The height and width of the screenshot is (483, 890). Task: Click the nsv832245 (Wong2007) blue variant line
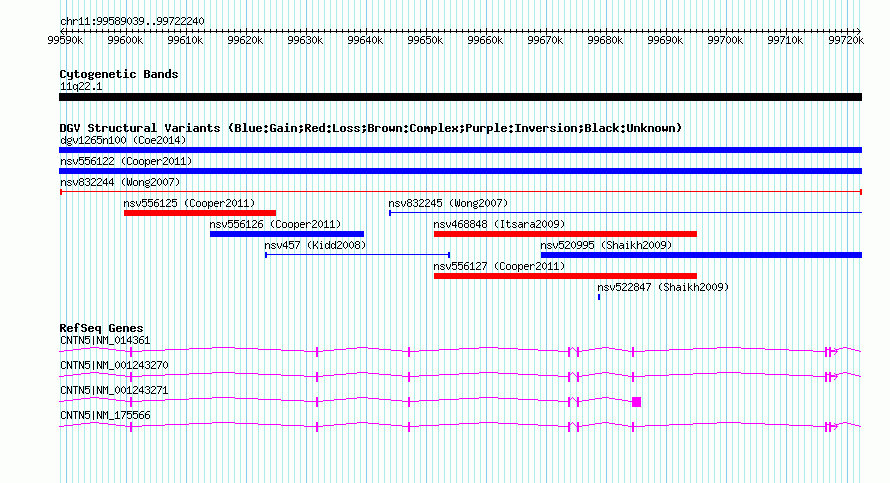click(x=625, y=213)
